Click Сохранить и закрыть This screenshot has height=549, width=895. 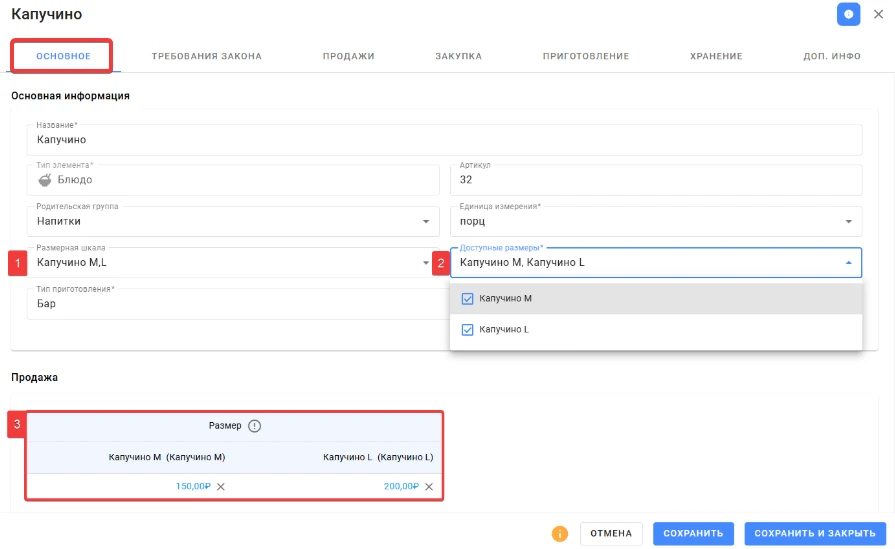(815, 534)
